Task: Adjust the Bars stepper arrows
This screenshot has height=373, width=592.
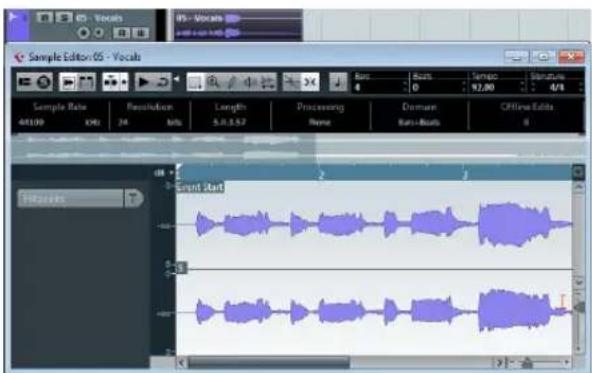Action: [405, 87]
